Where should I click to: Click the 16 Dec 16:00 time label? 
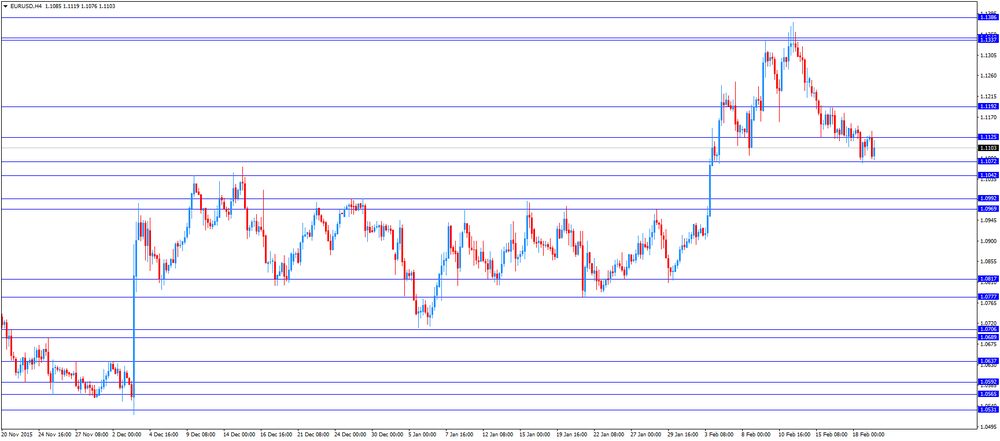point(278,434)
